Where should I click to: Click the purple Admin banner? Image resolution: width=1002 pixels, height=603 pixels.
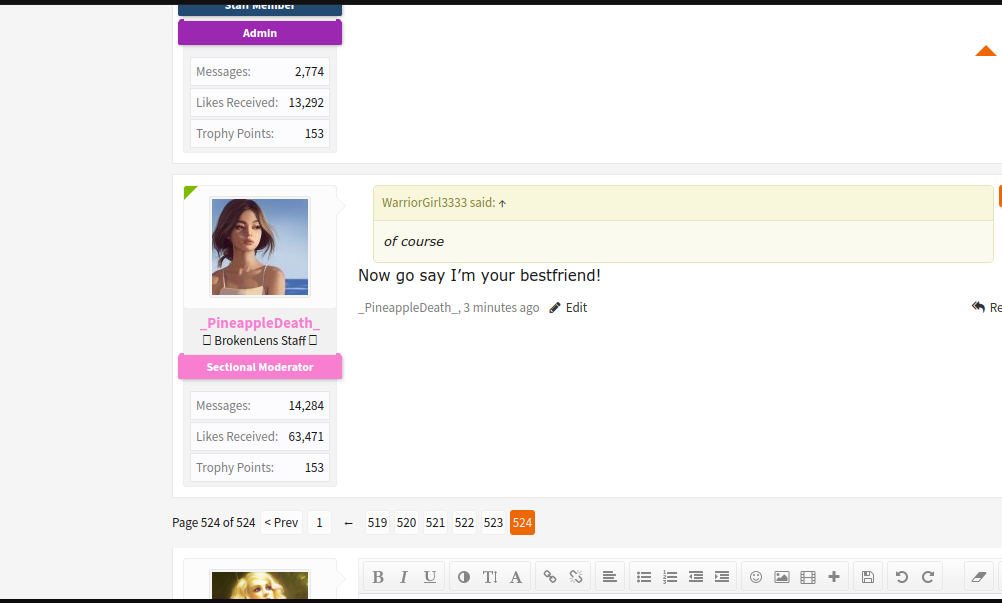coord(260,33)
